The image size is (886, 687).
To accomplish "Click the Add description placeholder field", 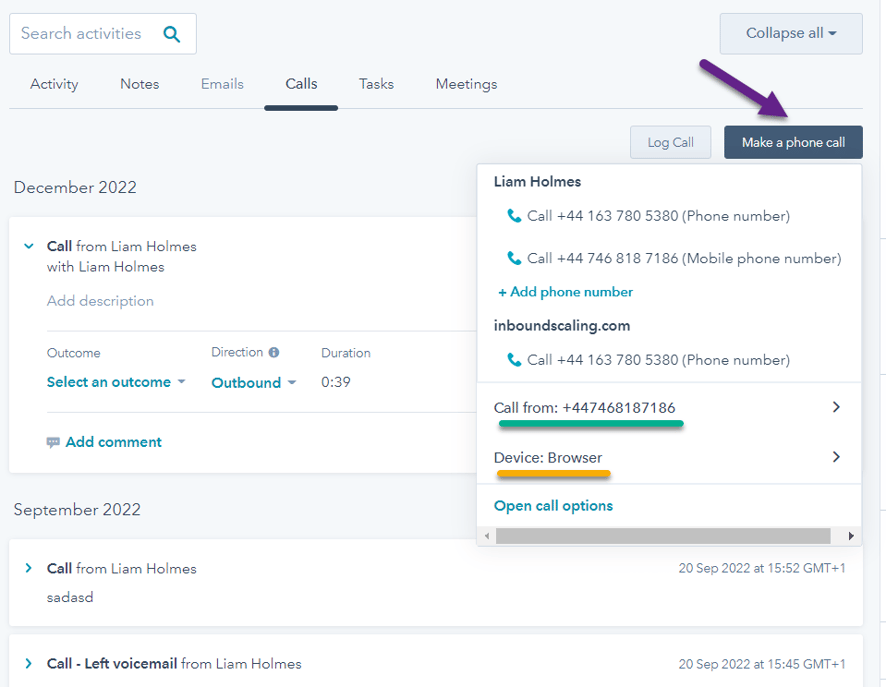I will (100, 301).
